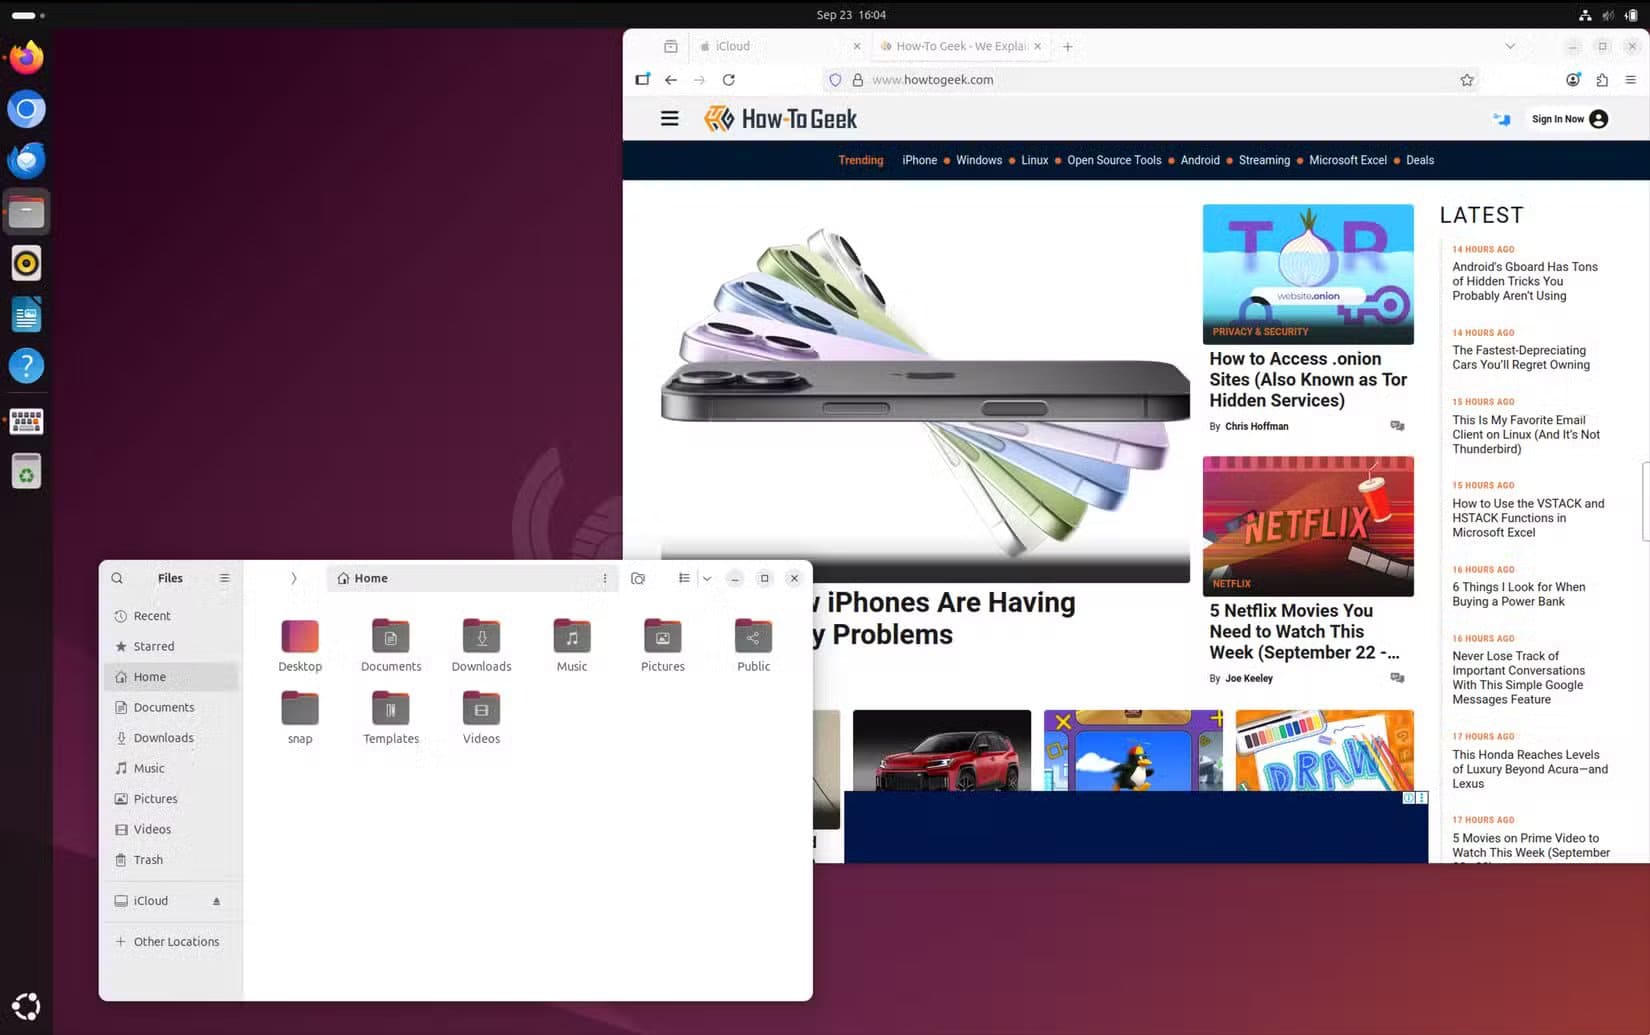Open Deals trending topic

(x=1419, y=160)
